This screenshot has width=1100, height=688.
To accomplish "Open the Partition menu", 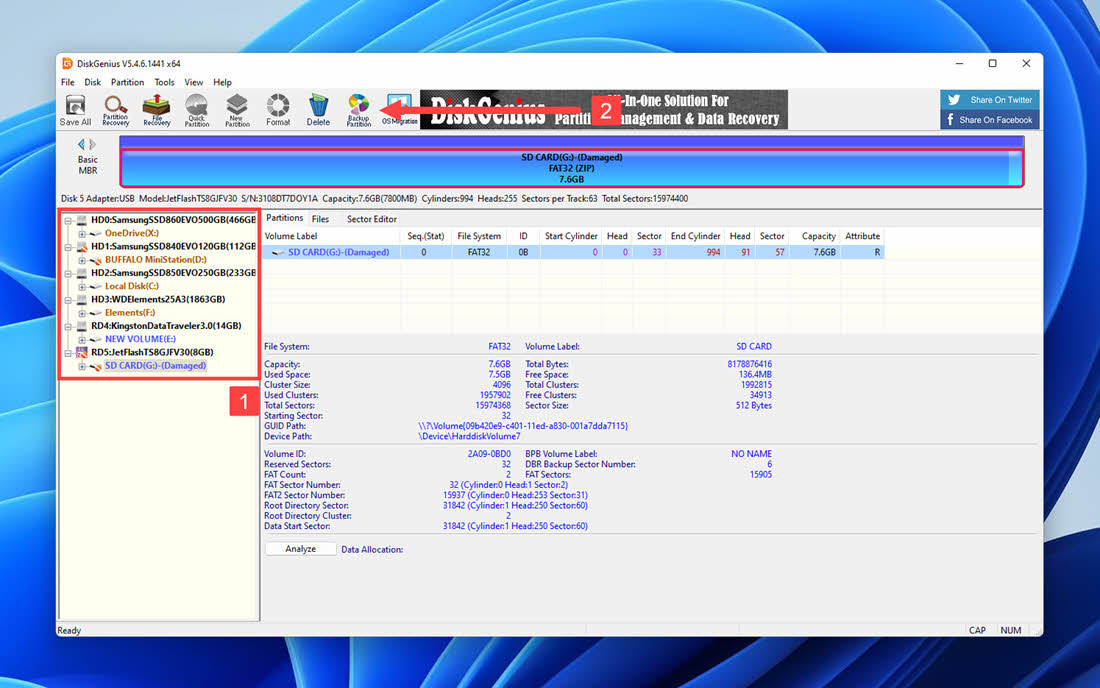I will pos(128,83).
